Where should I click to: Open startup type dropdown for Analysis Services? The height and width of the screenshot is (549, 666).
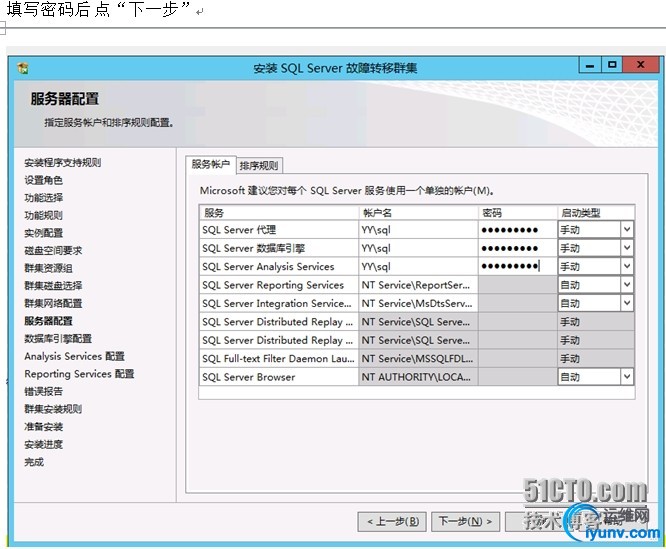pos(627,266)
